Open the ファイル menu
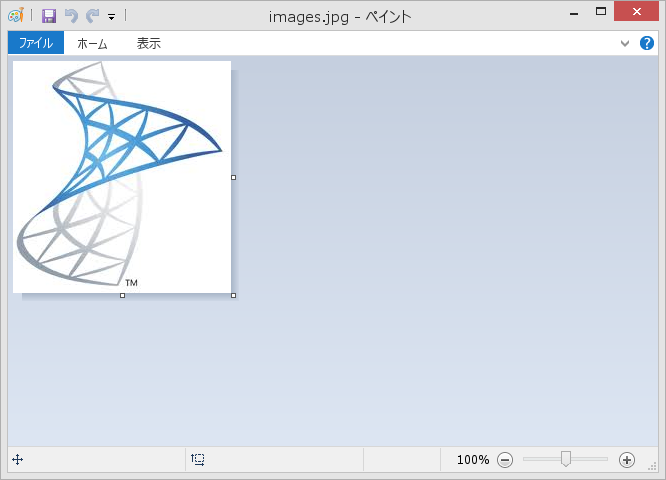The width and height of the screenshot is (666, 480). tap(36, 42)
